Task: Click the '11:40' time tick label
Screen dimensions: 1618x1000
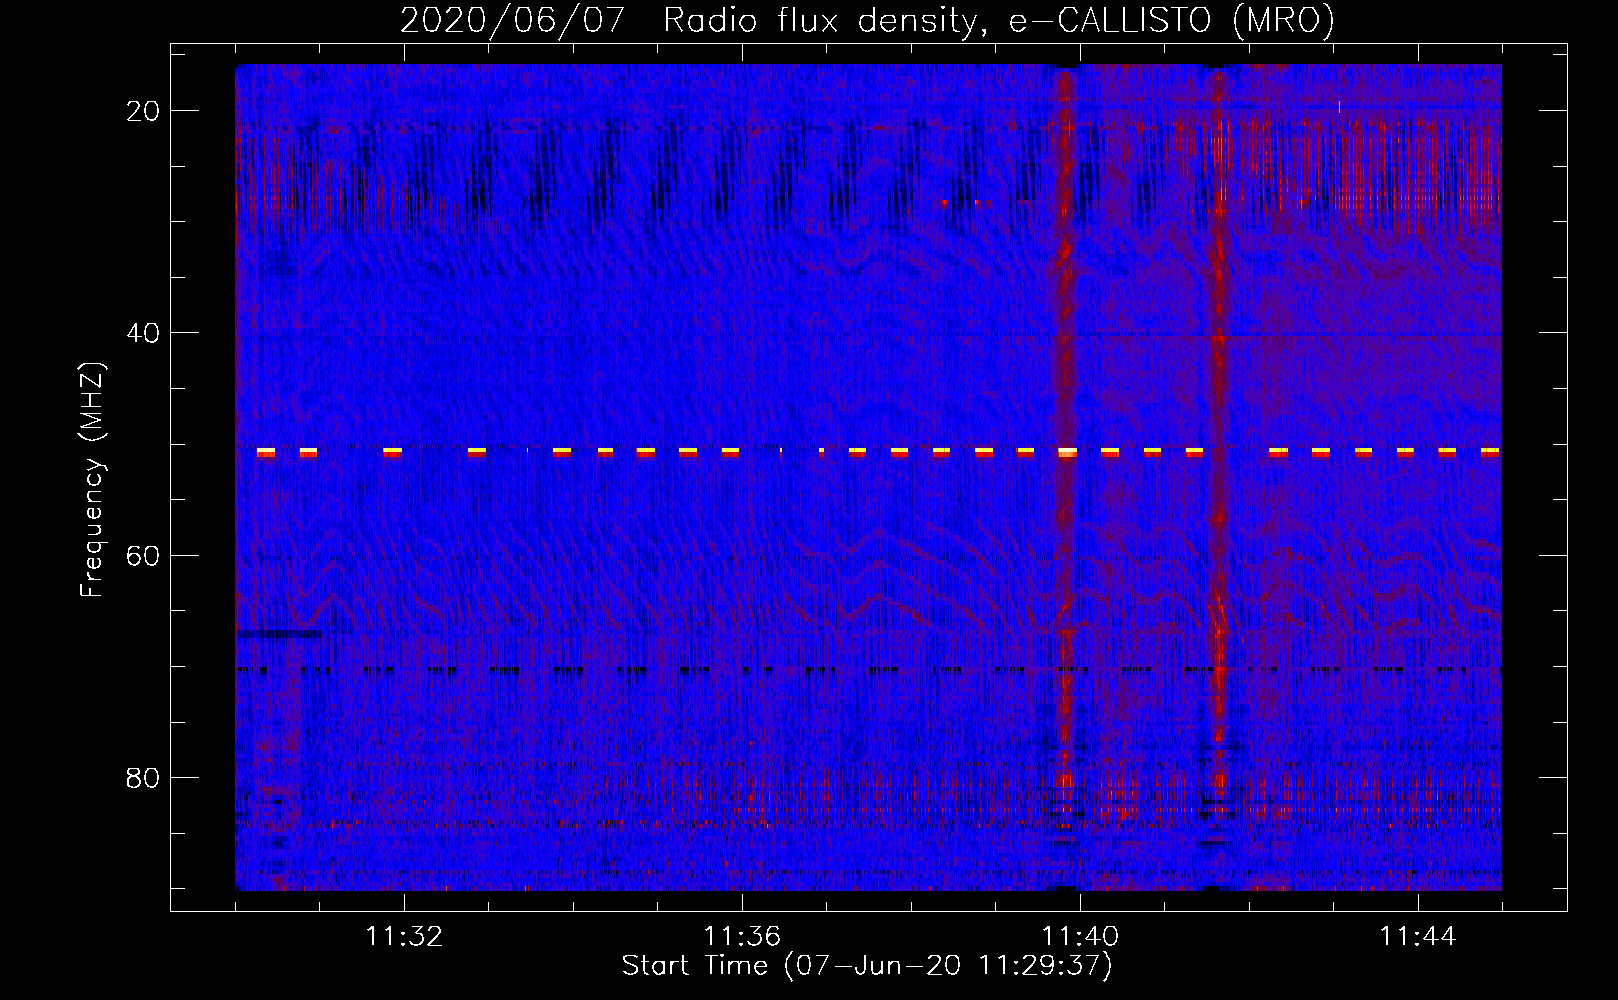Action: [1080, 937]
